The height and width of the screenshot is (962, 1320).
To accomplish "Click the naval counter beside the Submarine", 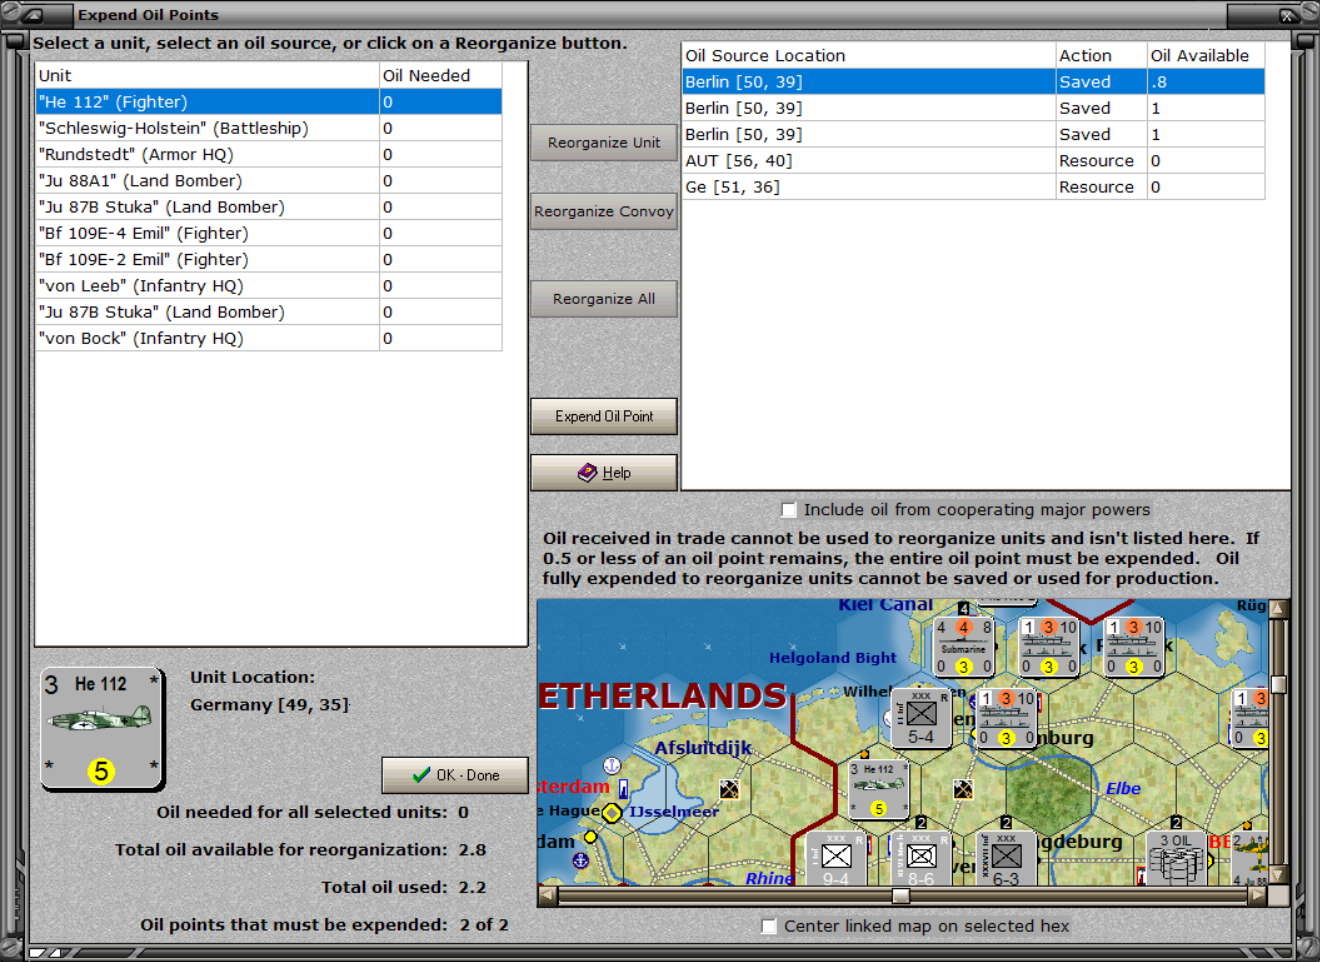I will point(1049,647).
